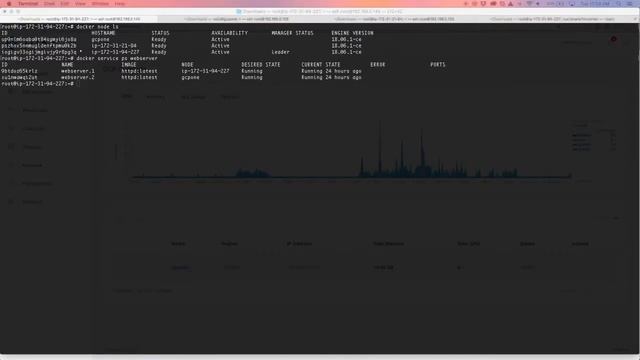This screenshot has height=360, width=640.
Task: Open the Edit menu
Action: pyautogui.click(x=64, y=4)
